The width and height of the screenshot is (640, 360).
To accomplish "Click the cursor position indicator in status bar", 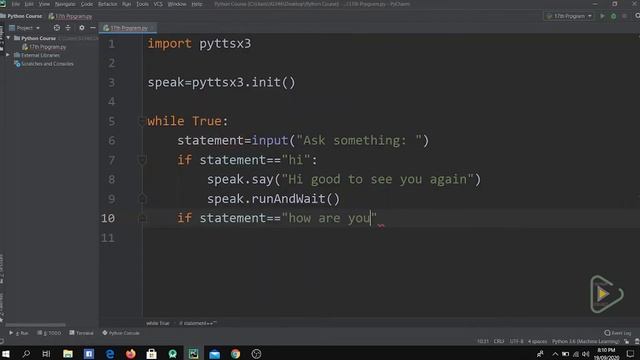I will pyautogui.click(x=483, y=341).
